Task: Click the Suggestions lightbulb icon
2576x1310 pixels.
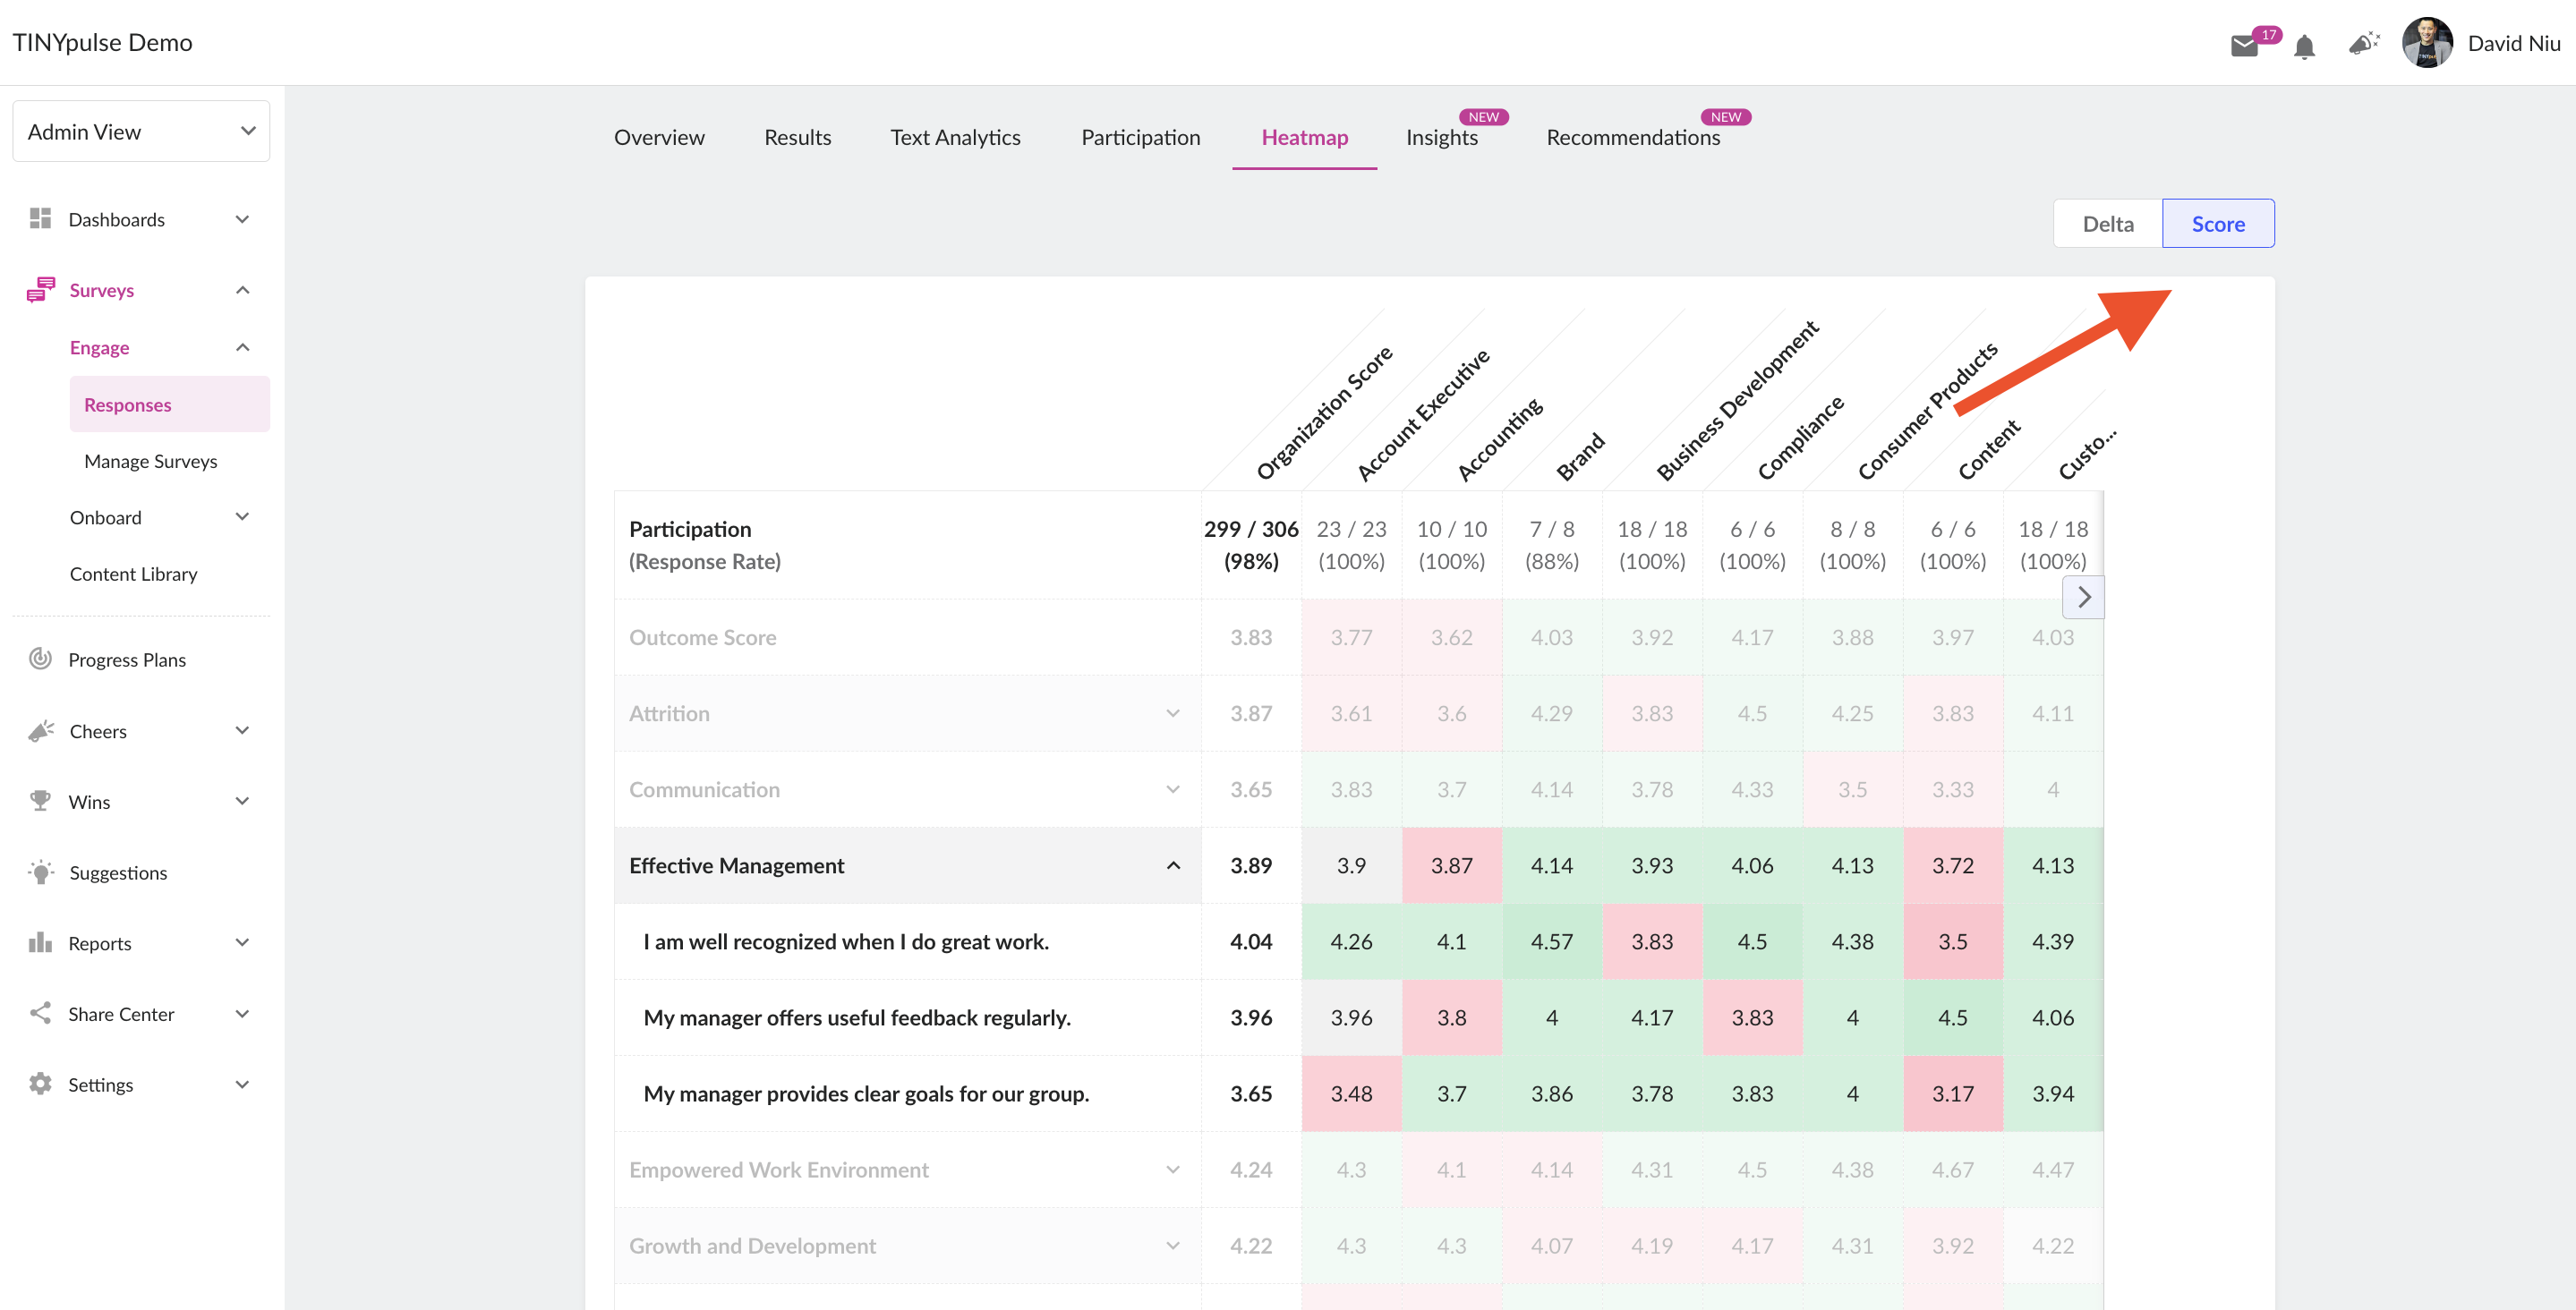Action: [x=41, y=872]
